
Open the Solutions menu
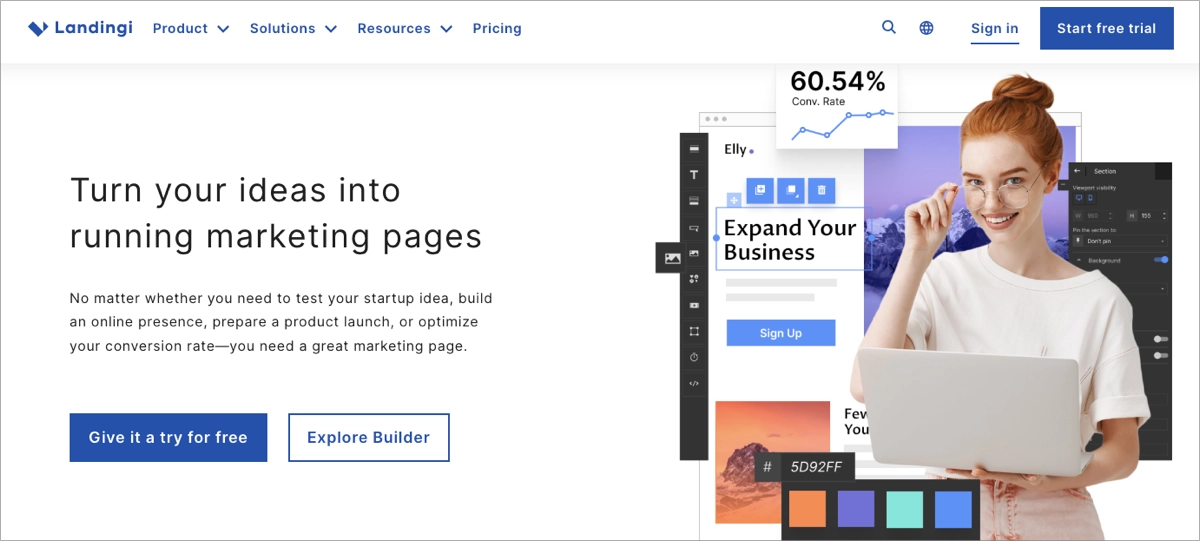point(293,28)
